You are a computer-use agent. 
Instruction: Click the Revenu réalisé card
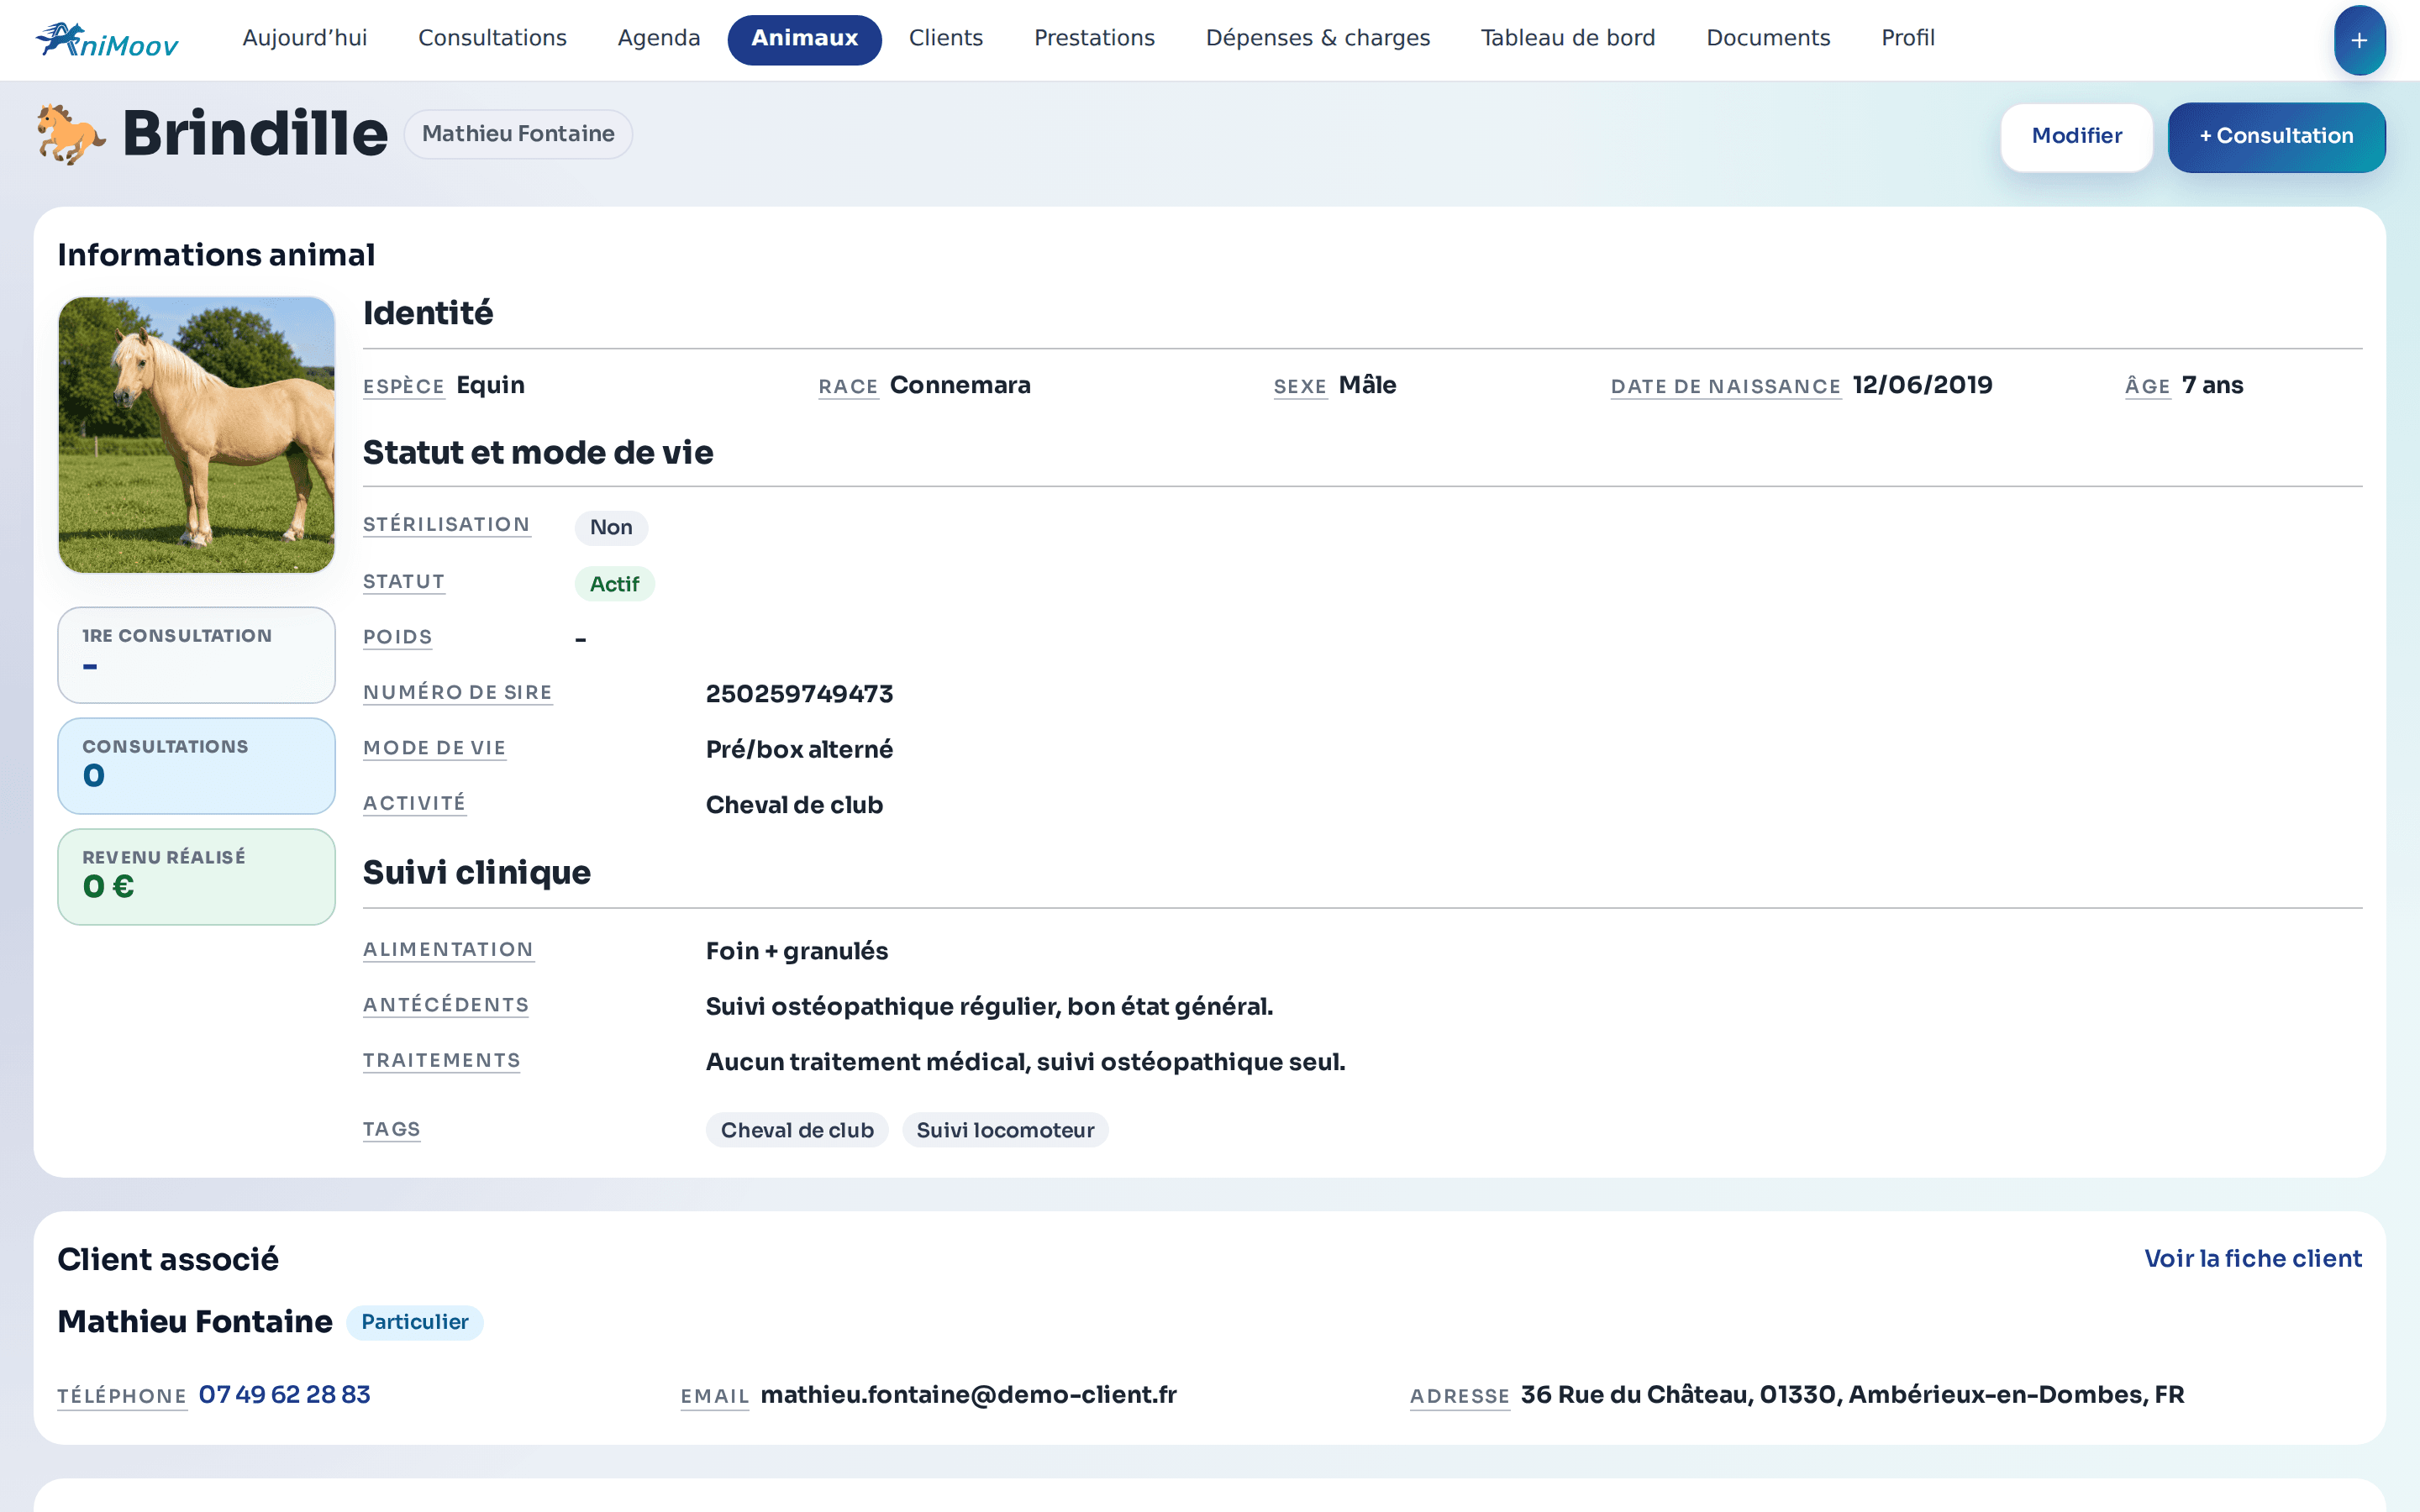196,877
